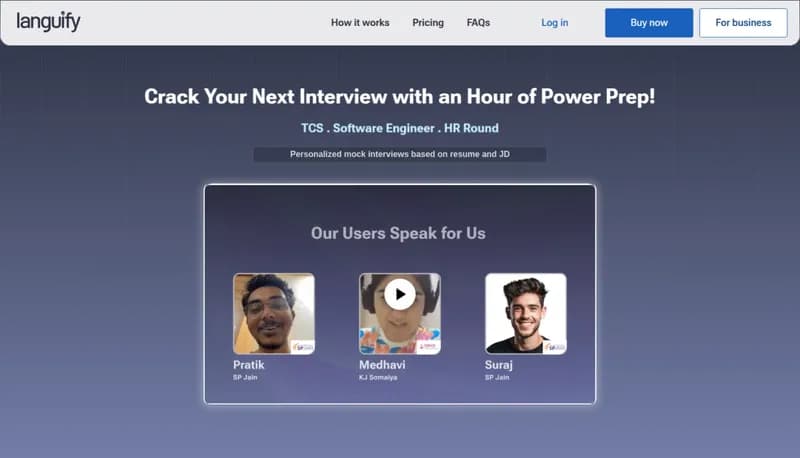The width and height of the screenshot is (800, 458).
Task: Select the name Pratik under the photo
Action: [248, 365]
